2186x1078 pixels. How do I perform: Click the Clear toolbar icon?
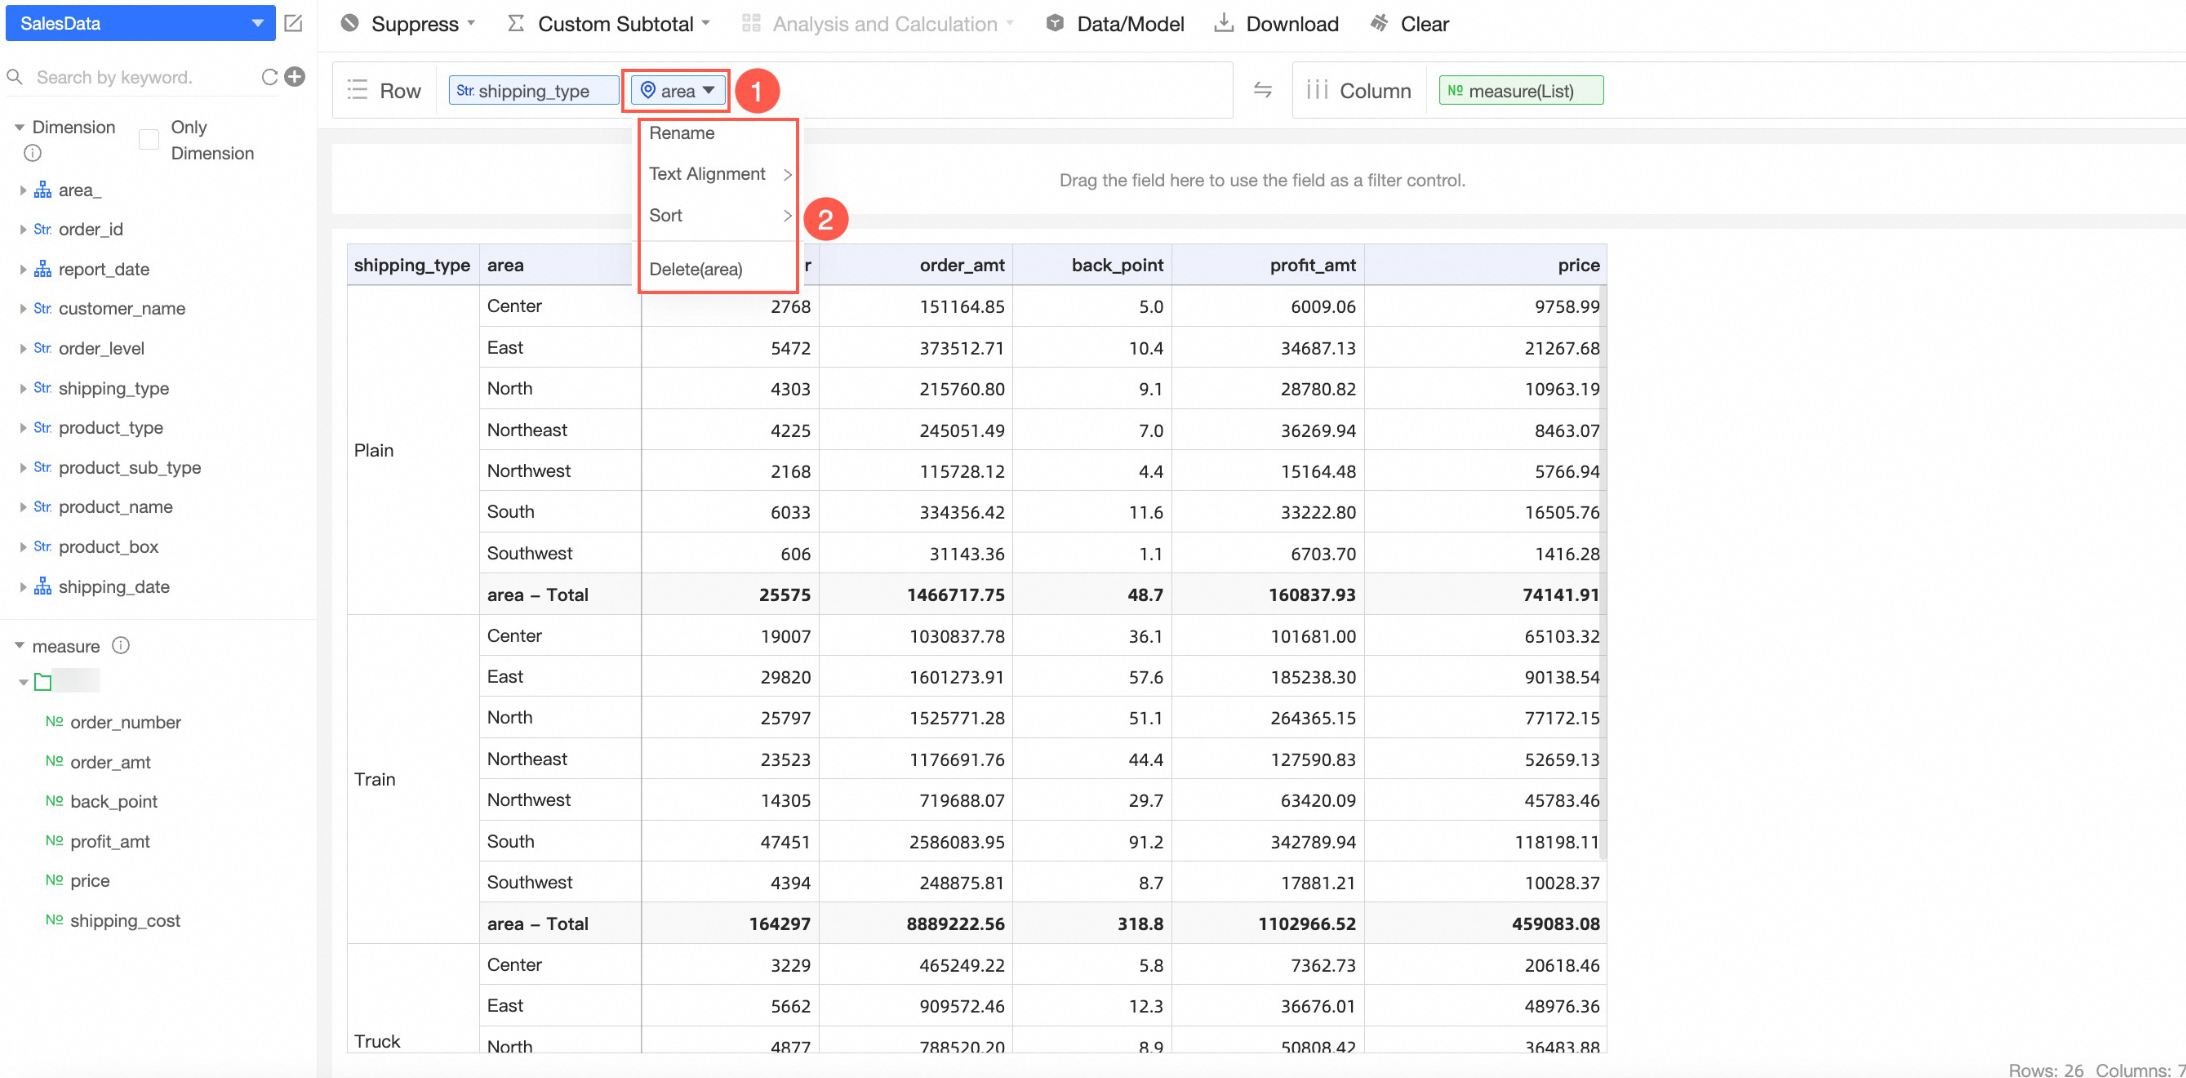click(1379, 23)
